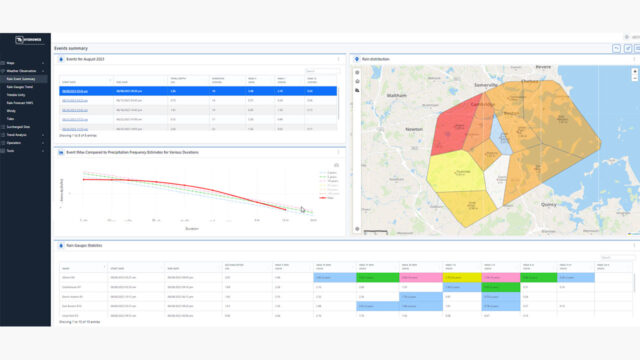
Task: Click the map layers icon
Action: click(x=357, y=90)
